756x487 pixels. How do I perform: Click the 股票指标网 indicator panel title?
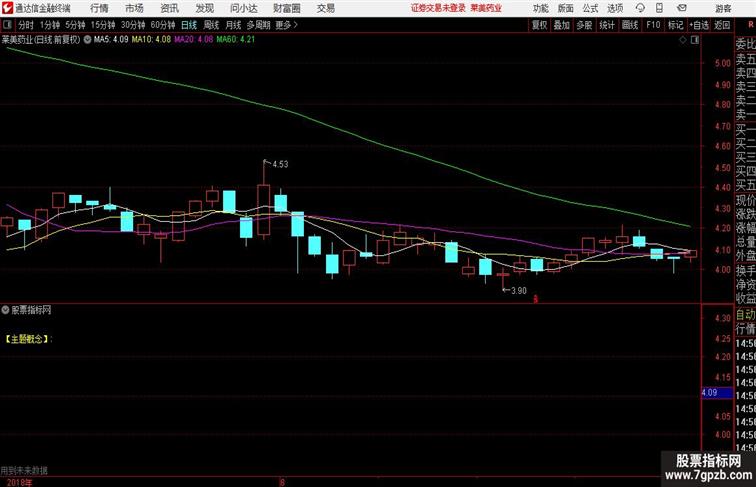(x=31, y=310)
